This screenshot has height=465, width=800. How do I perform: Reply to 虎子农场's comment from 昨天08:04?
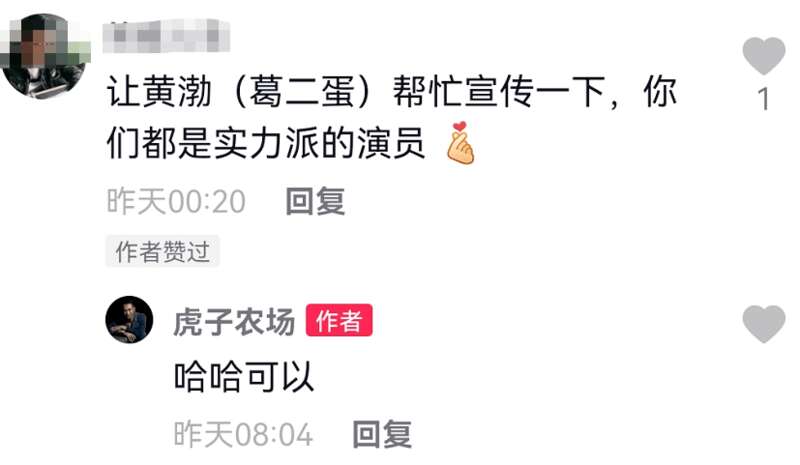382,434
